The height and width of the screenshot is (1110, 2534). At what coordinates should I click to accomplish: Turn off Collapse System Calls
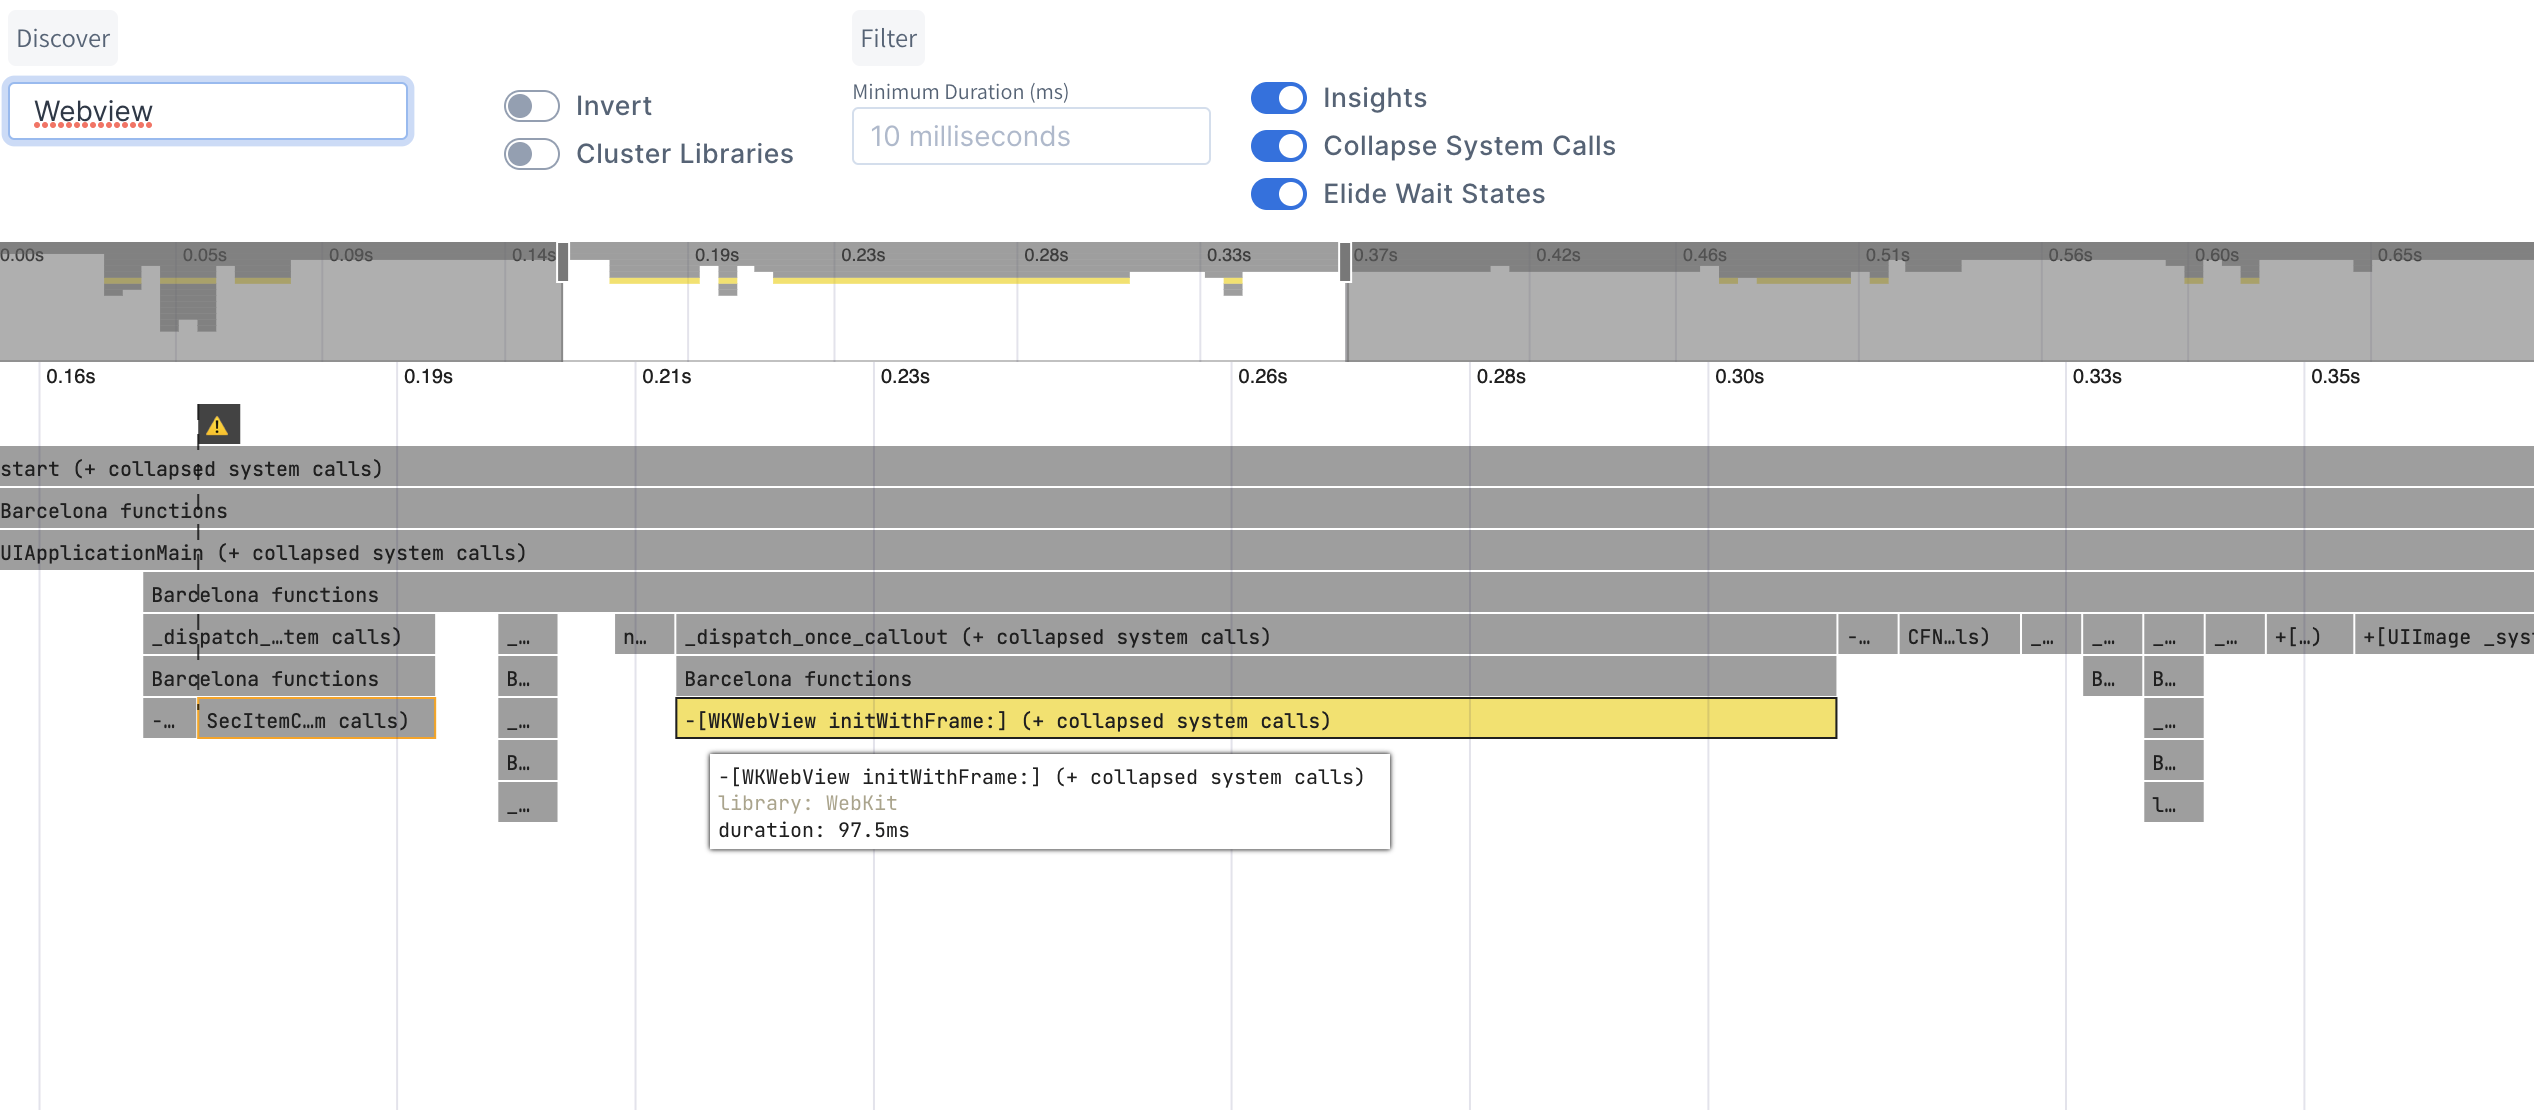pos(1279,146)
